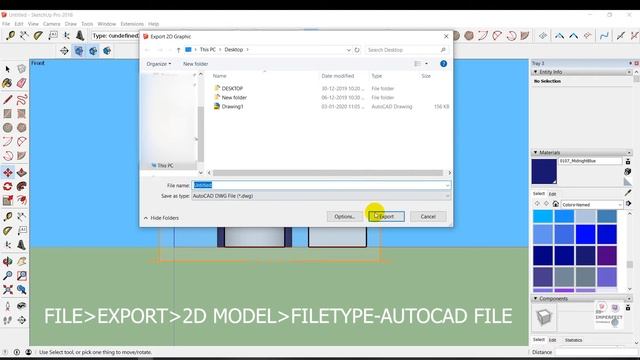The width and height of the screenshot is (640, 360).
Task: Open export Options button
Action: coord(345,216)
